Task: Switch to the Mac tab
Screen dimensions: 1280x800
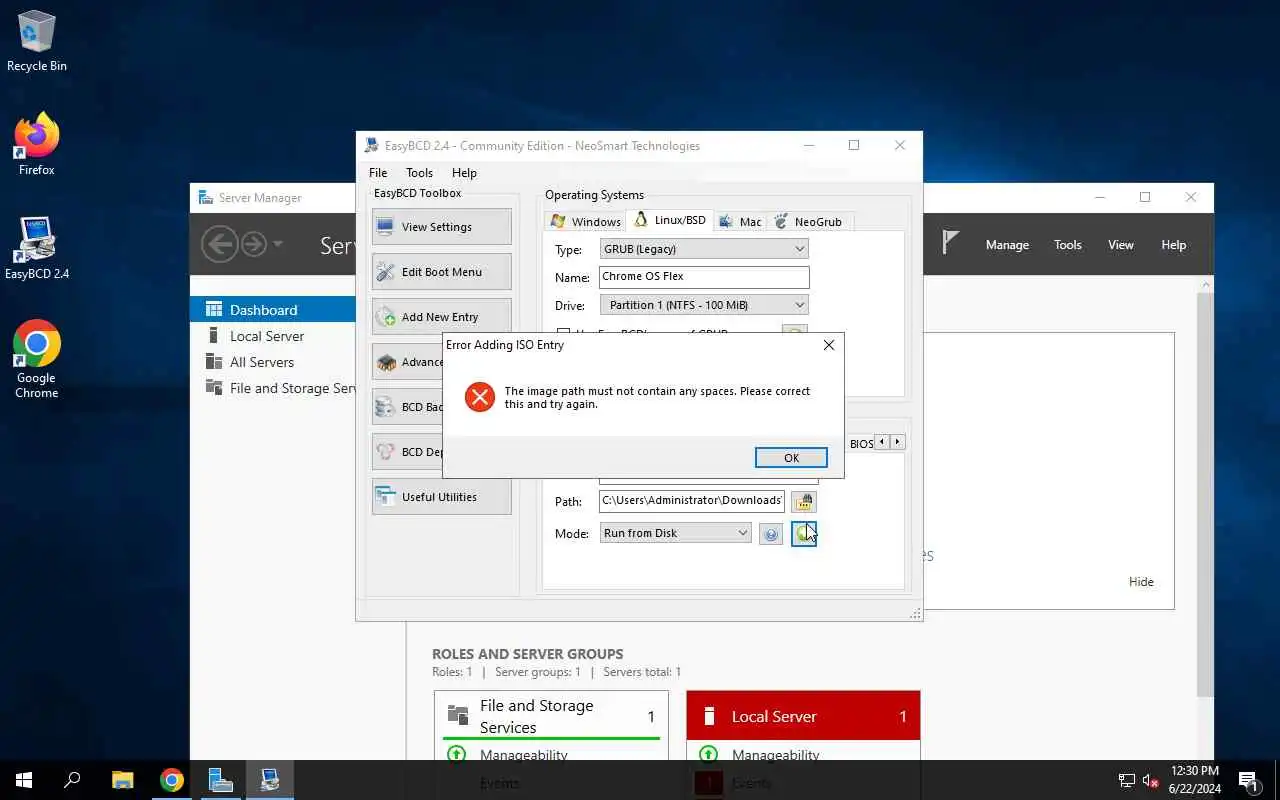Action: tap(740, 221)
